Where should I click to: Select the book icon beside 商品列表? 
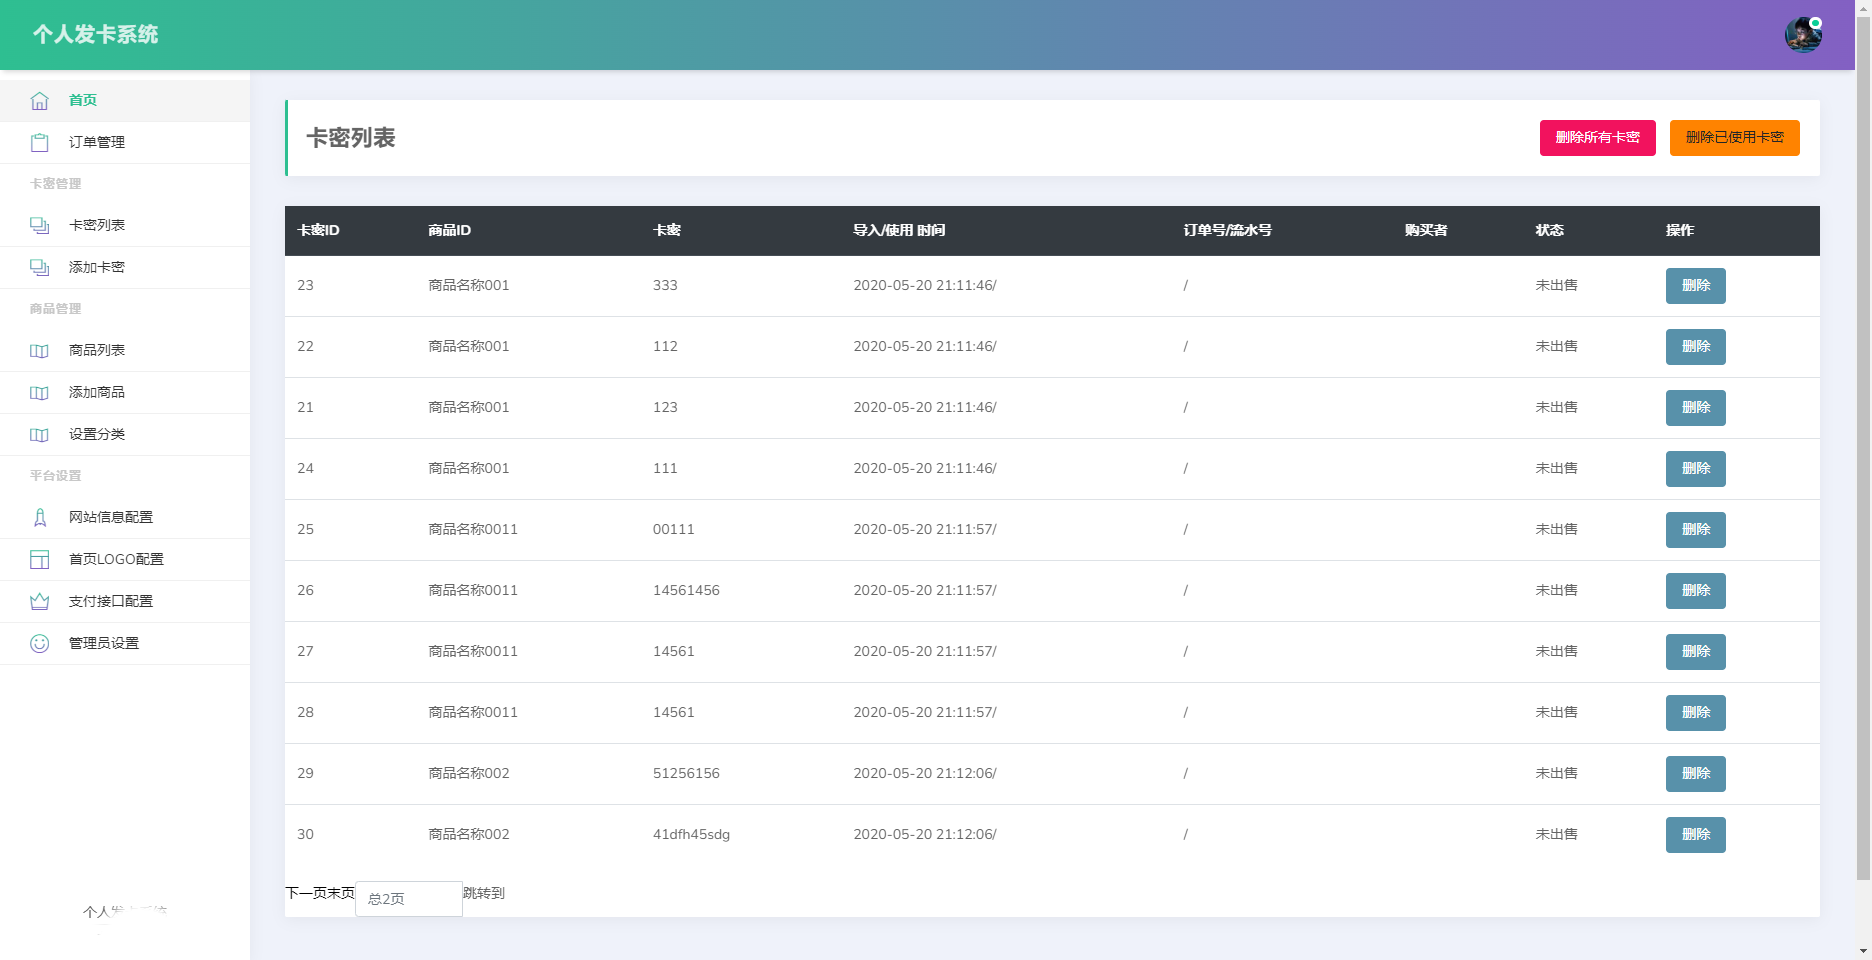pos(39,350)
